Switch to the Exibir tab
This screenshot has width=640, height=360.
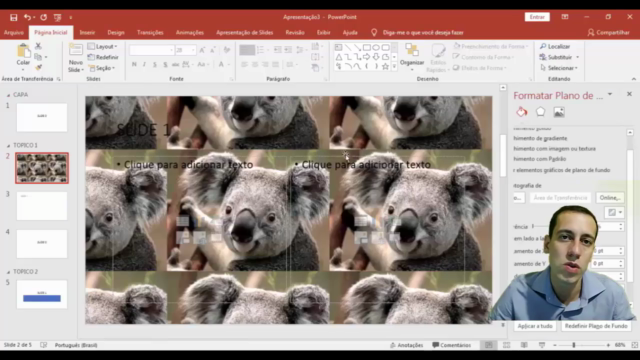(323, 33)
